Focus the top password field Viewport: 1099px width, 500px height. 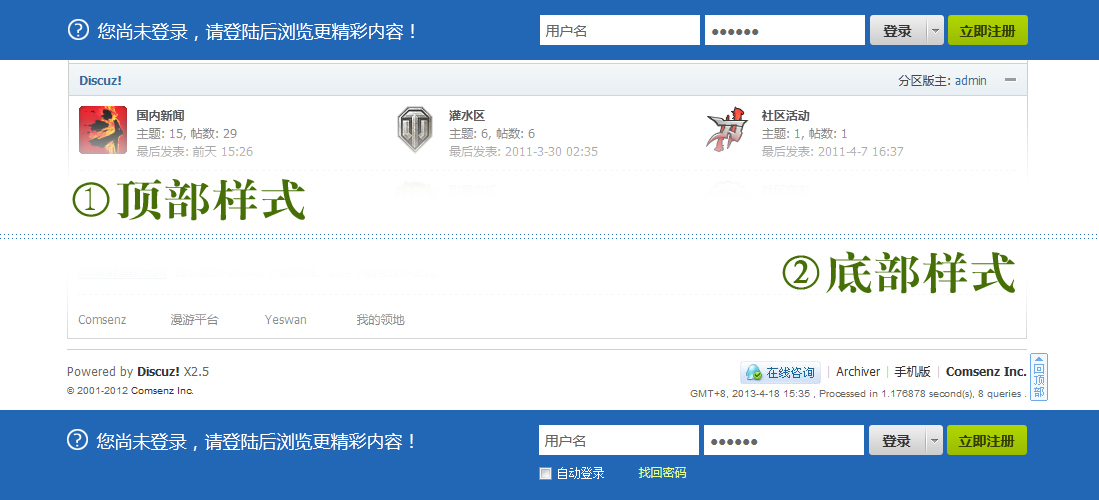[785, 30]
